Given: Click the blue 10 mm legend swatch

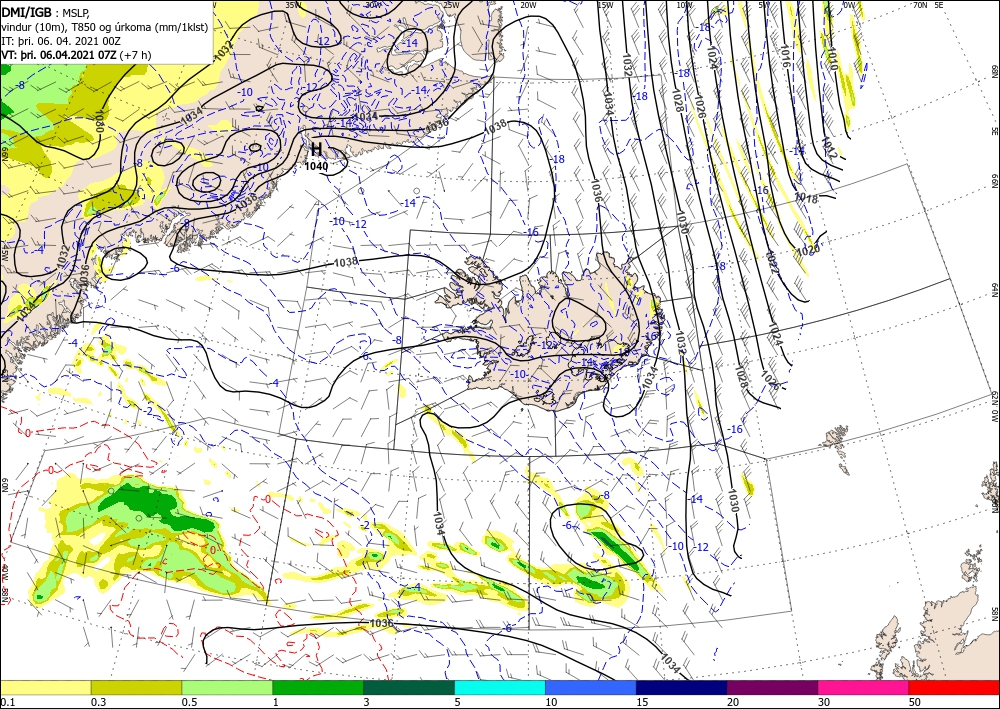Looking at the screenshot, I should tap(591, 687).
